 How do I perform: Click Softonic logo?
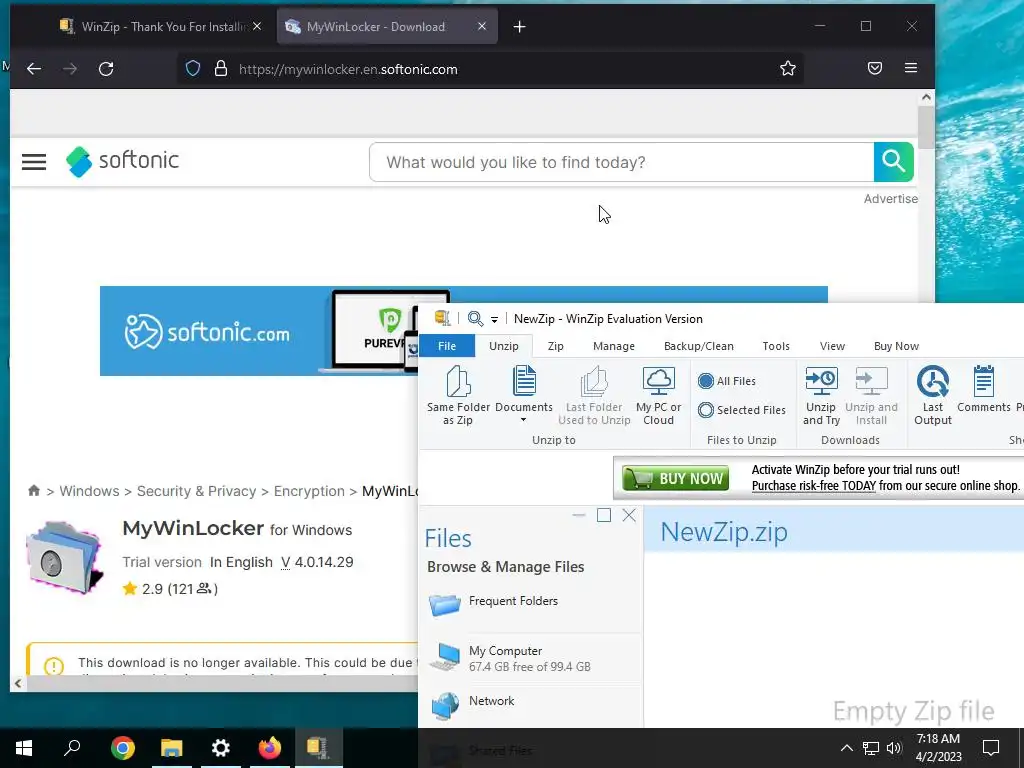tap(122, 161)
